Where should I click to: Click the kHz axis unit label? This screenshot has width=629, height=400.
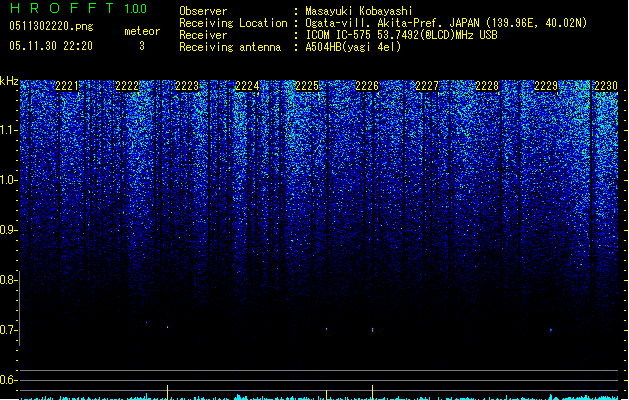tap(9, 81)
